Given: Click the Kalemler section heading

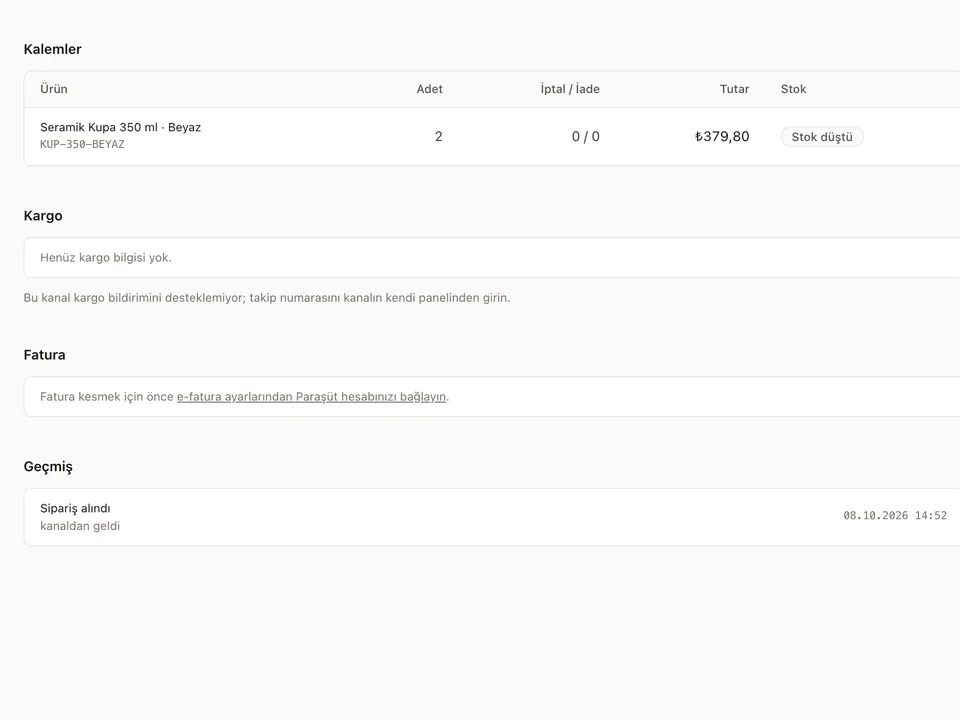Looking at the screenshot, I should pos(53,50).
